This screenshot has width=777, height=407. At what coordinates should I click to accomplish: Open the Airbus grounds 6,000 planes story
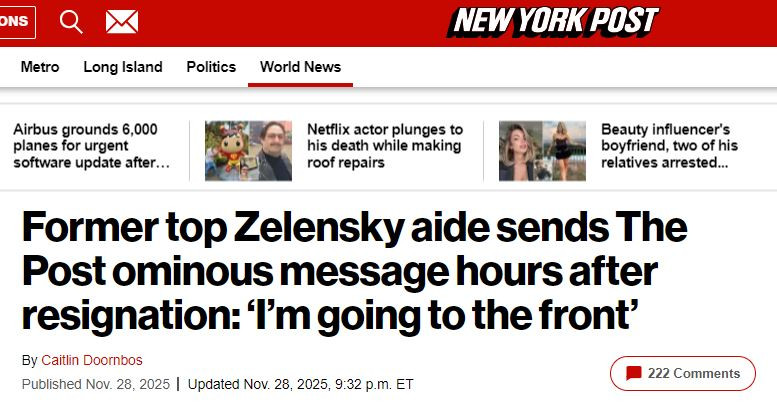pos(86,146)
